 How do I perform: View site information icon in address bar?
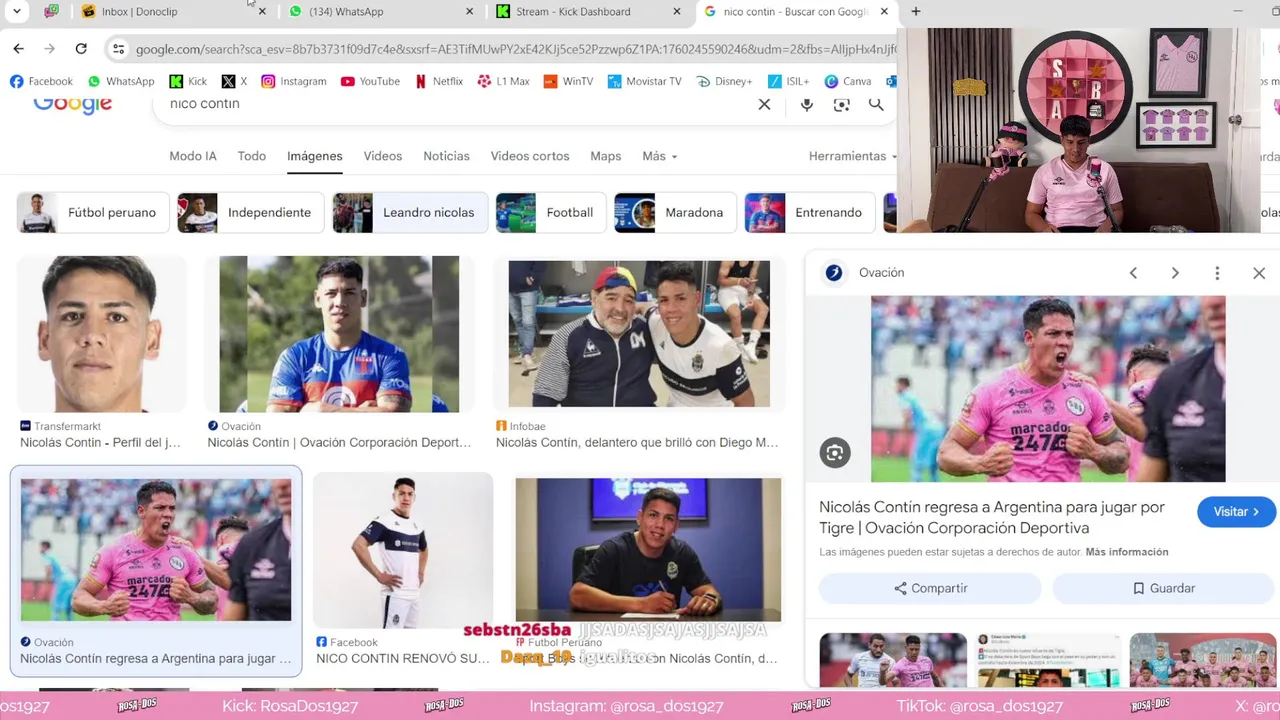point(119,49)
